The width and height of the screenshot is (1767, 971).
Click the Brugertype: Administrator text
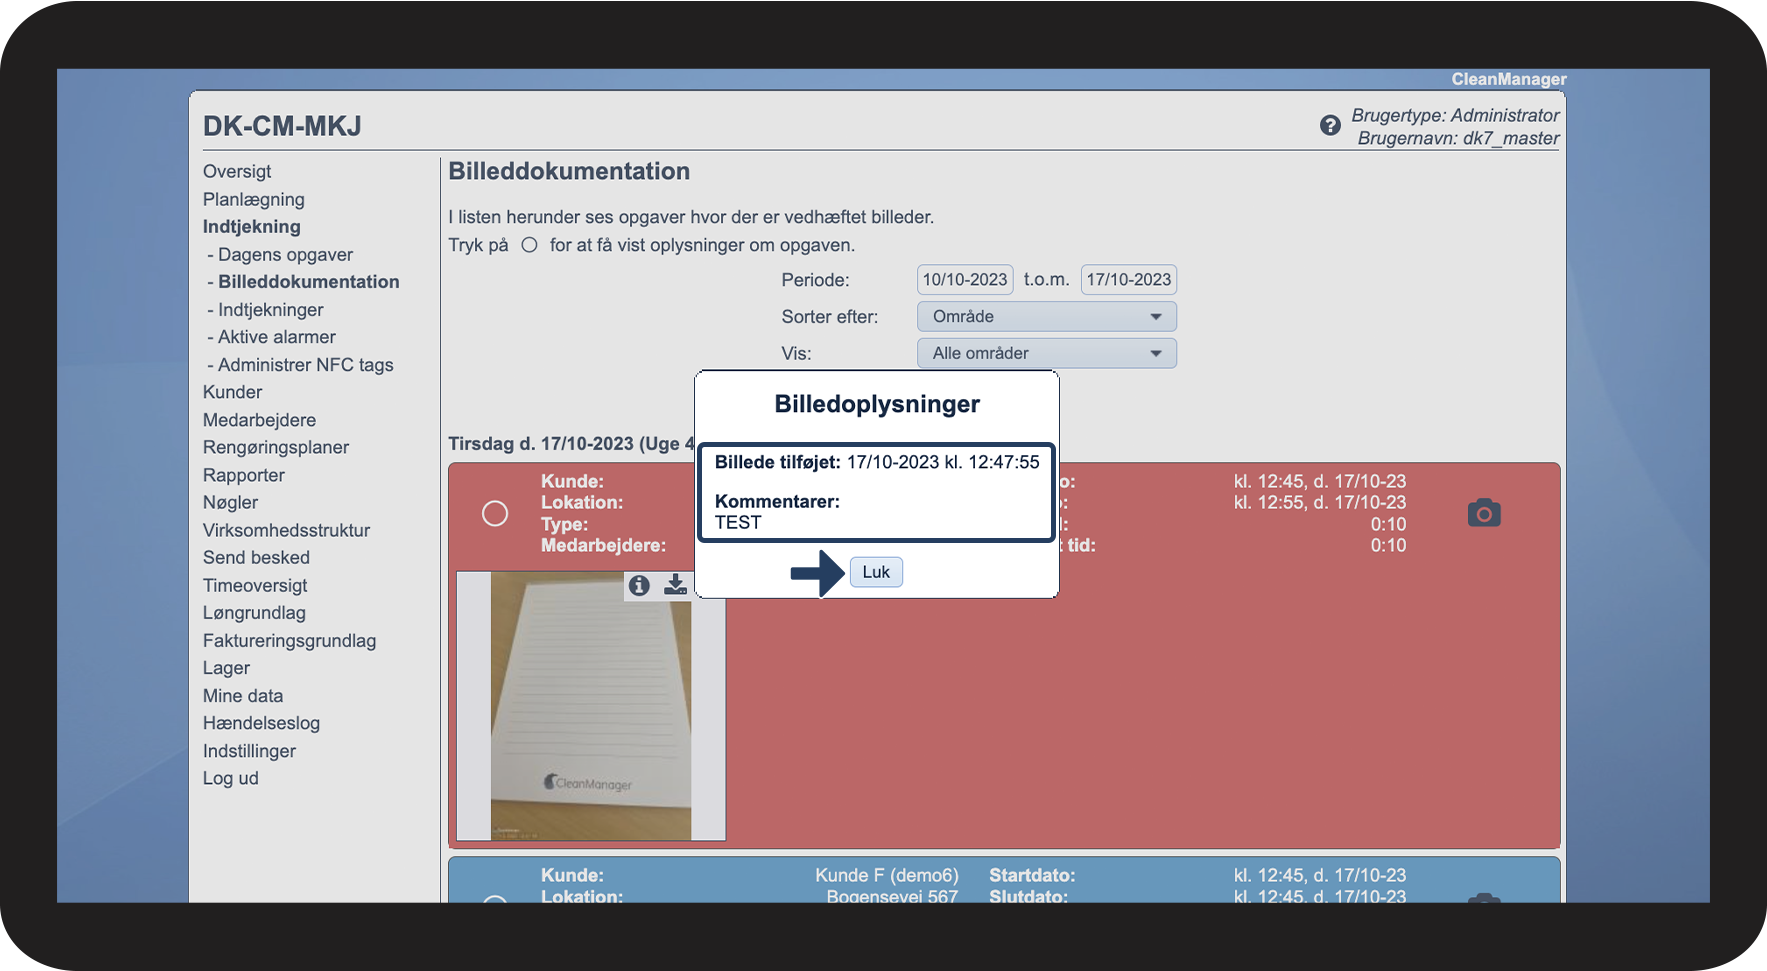click(x=1455, y=115)
